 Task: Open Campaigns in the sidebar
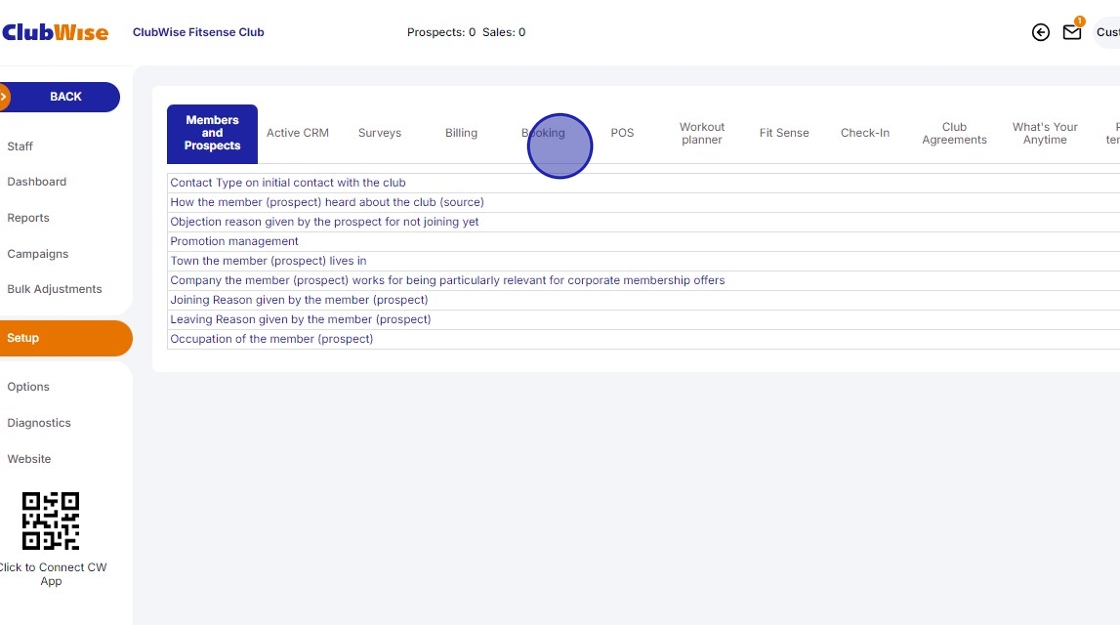pyautogui.click(x=38, y=254)
